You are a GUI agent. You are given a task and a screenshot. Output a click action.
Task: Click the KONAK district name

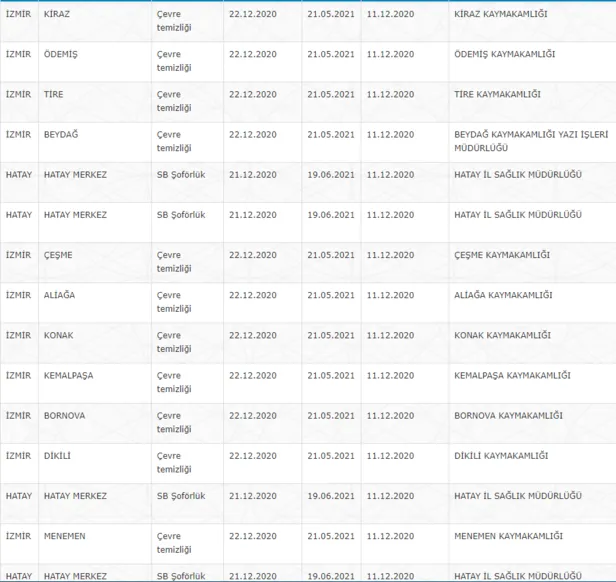click(58, 335)
